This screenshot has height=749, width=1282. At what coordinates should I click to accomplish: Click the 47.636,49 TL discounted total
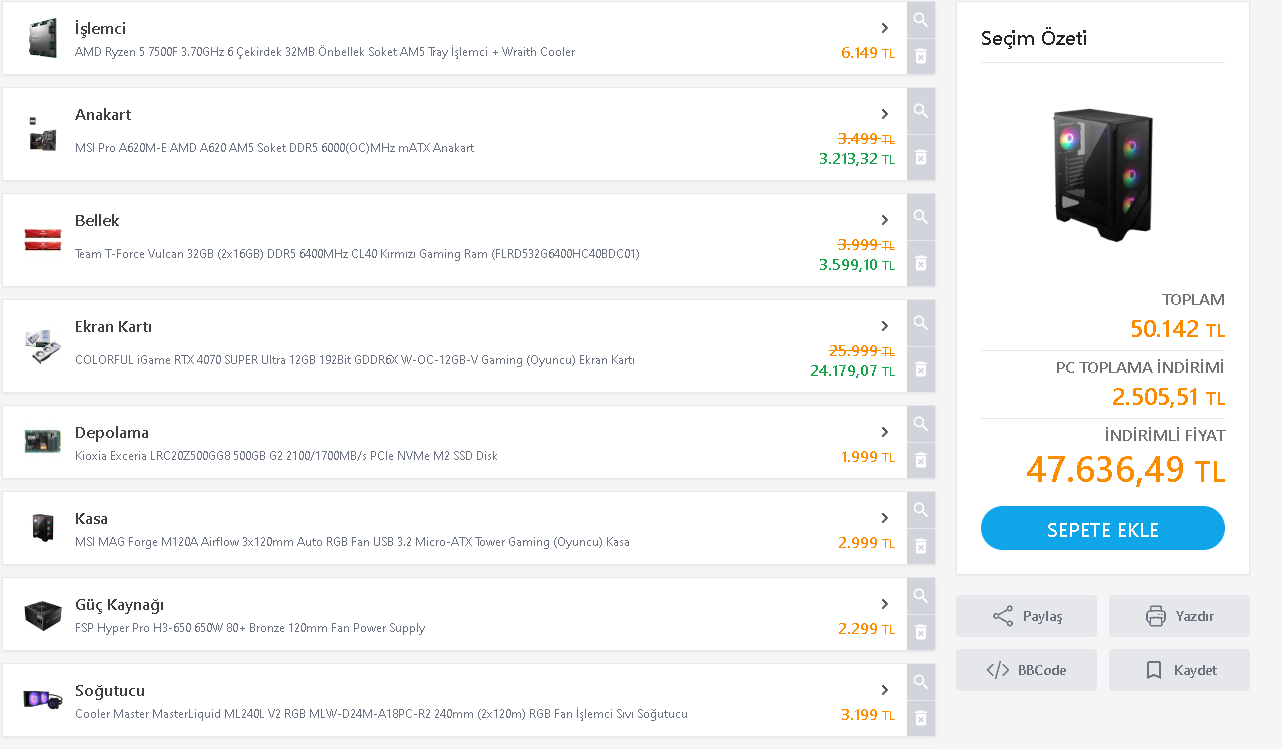click(1125, 469)
